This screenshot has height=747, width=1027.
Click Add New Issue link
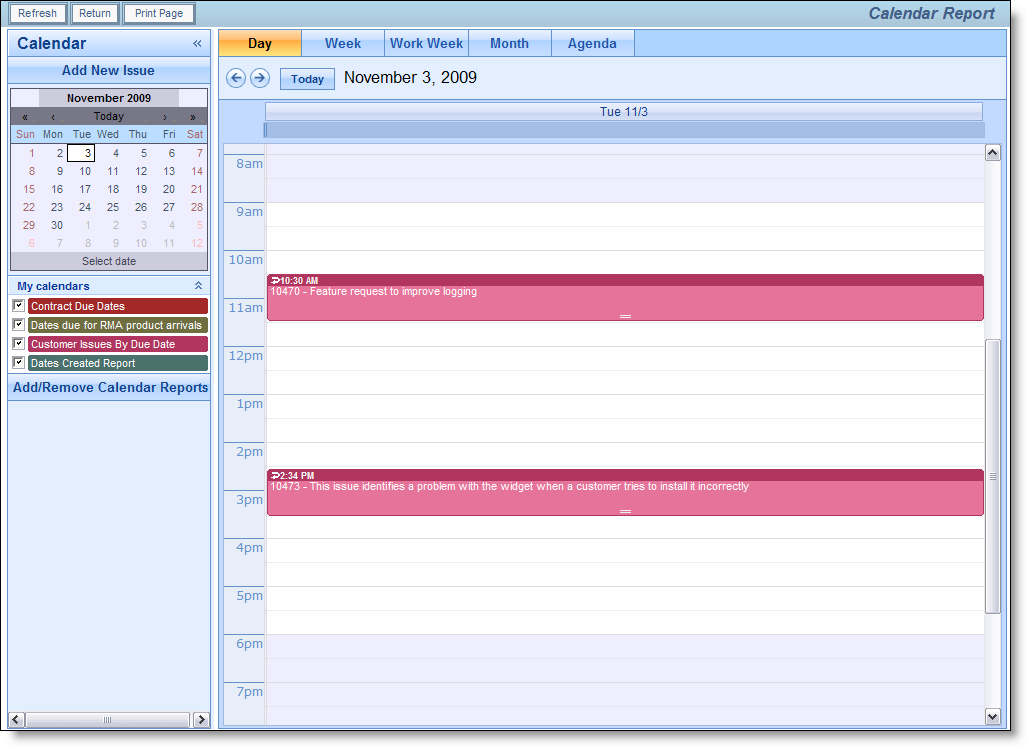(108, 71)
